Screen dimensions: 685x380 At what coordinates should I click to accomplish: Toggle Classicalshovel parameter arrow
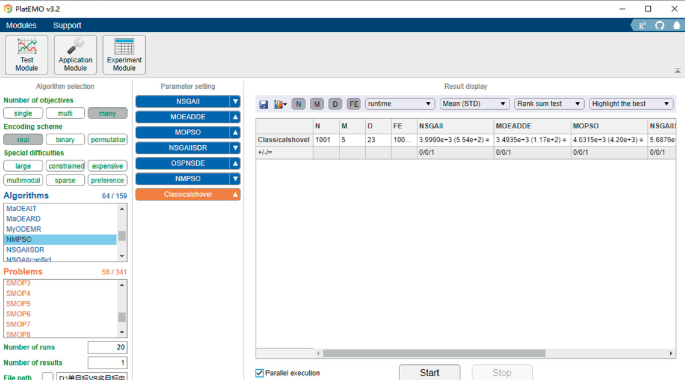click(235, 194)
